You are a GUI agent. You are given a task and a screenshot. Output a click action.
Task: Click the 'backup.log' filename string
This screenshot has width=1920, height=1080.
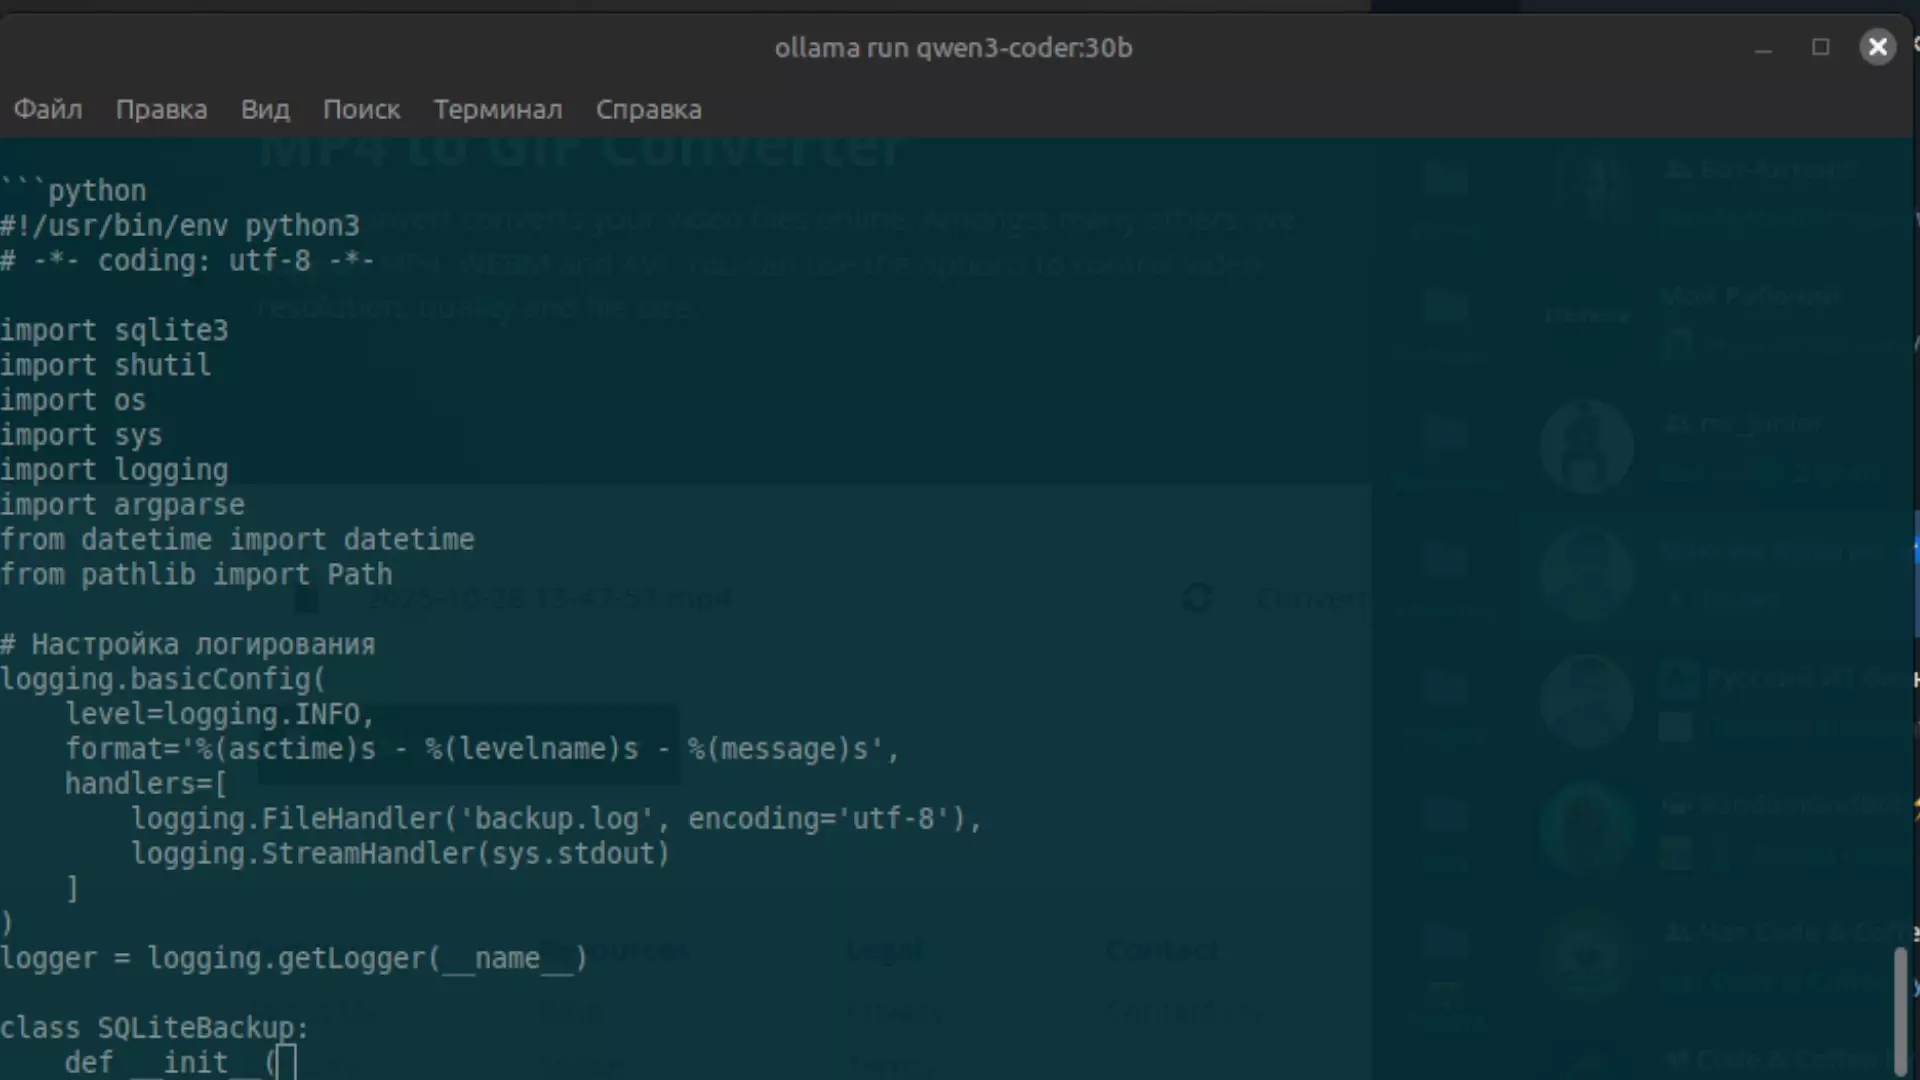coord(555,819)
